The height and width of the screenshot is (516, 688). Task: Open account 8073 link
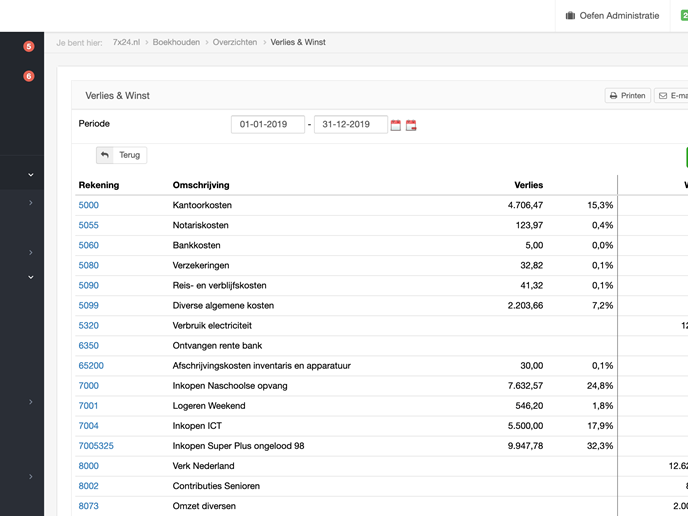(x=89, y=506)
